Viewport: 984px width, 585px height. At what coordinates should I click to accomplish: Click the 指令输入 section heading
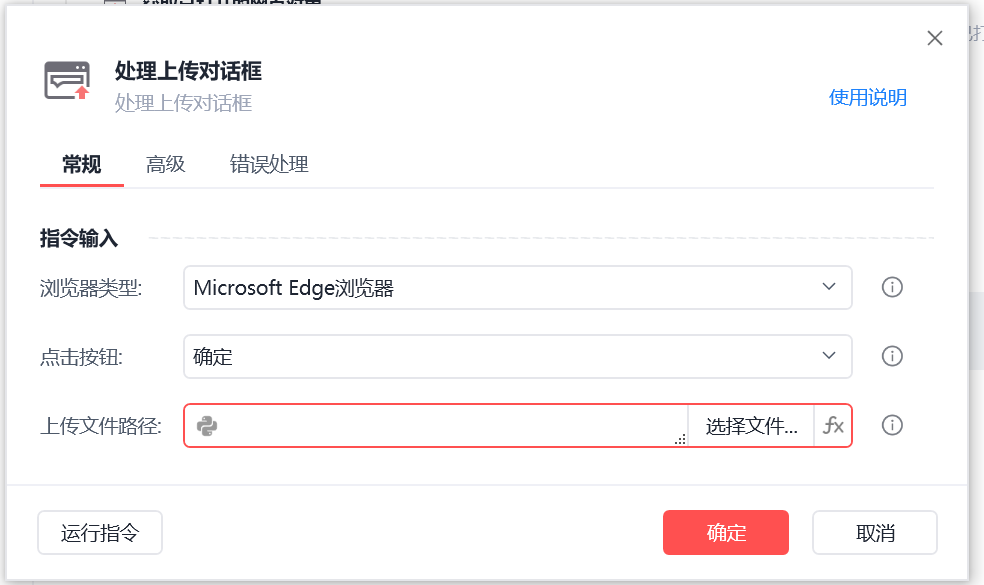(x=79, y=238)
